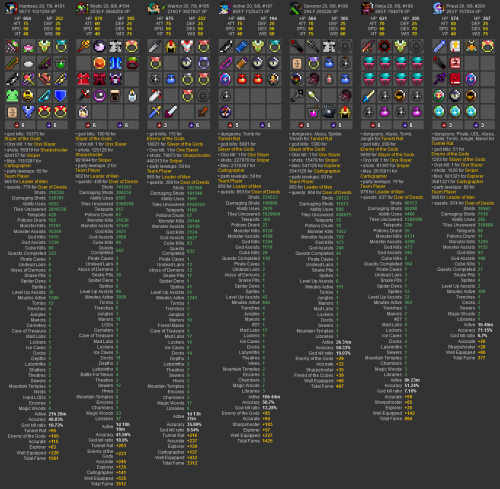The height and width of the screenshot is (489, 500).
Task: Click Priest red health potion counter
Action: 447,125
